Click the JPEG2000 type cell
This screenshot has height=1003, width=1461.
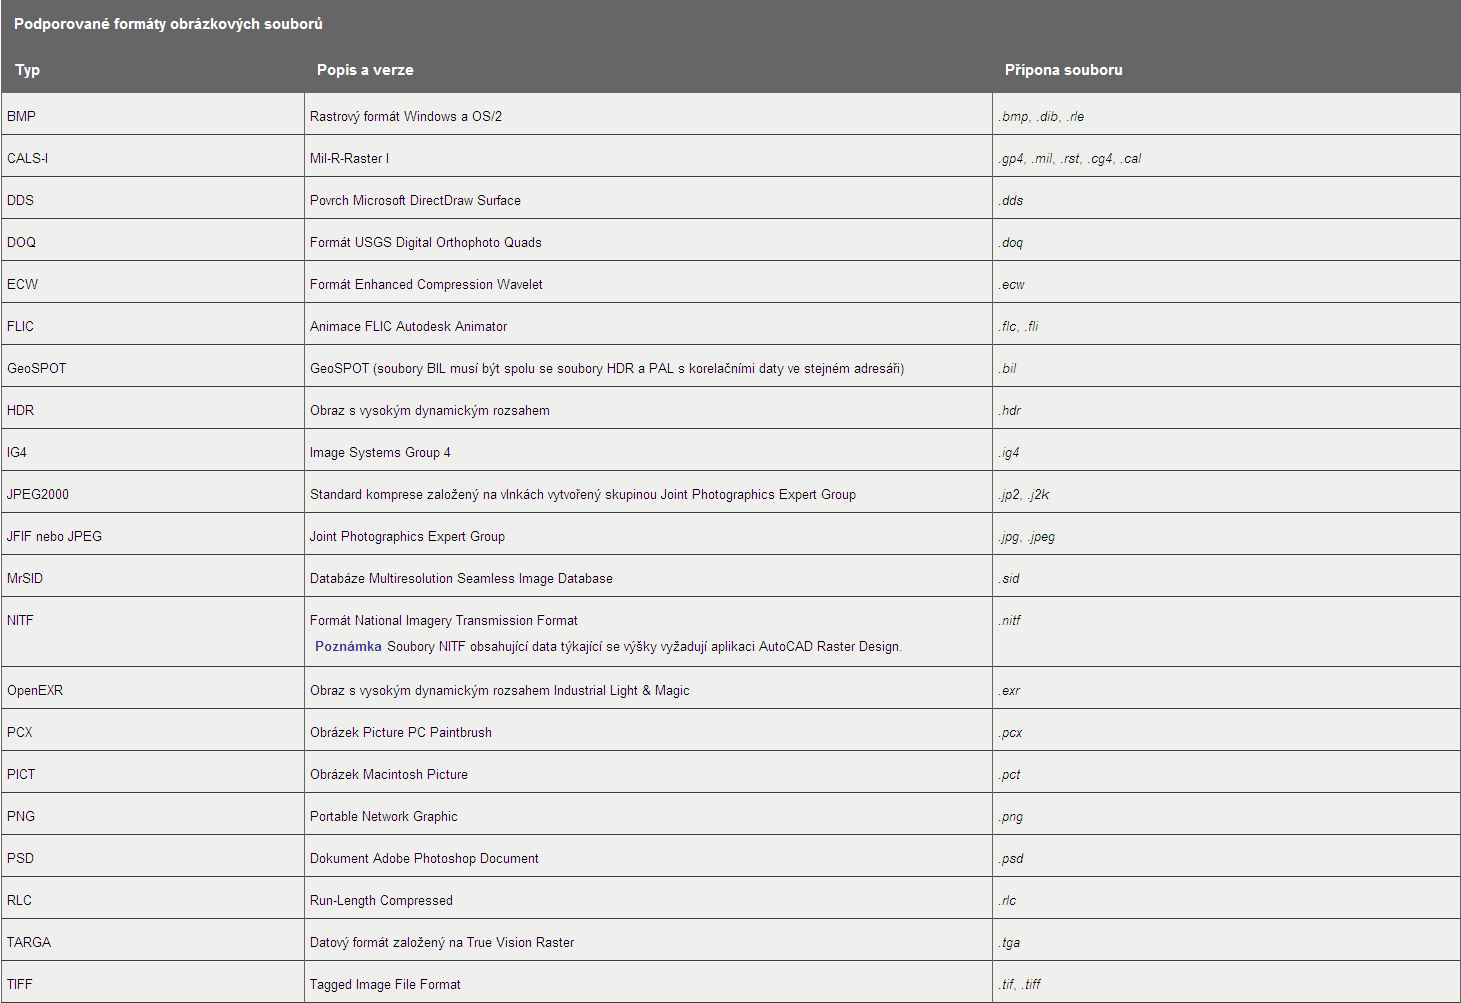38,494
